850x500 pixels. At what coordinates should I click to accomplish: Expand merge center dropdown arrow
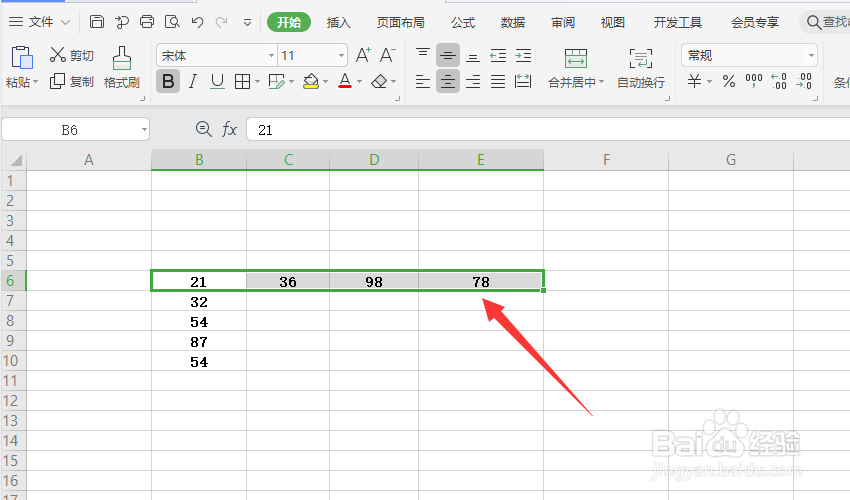click(x=601, y=82)
